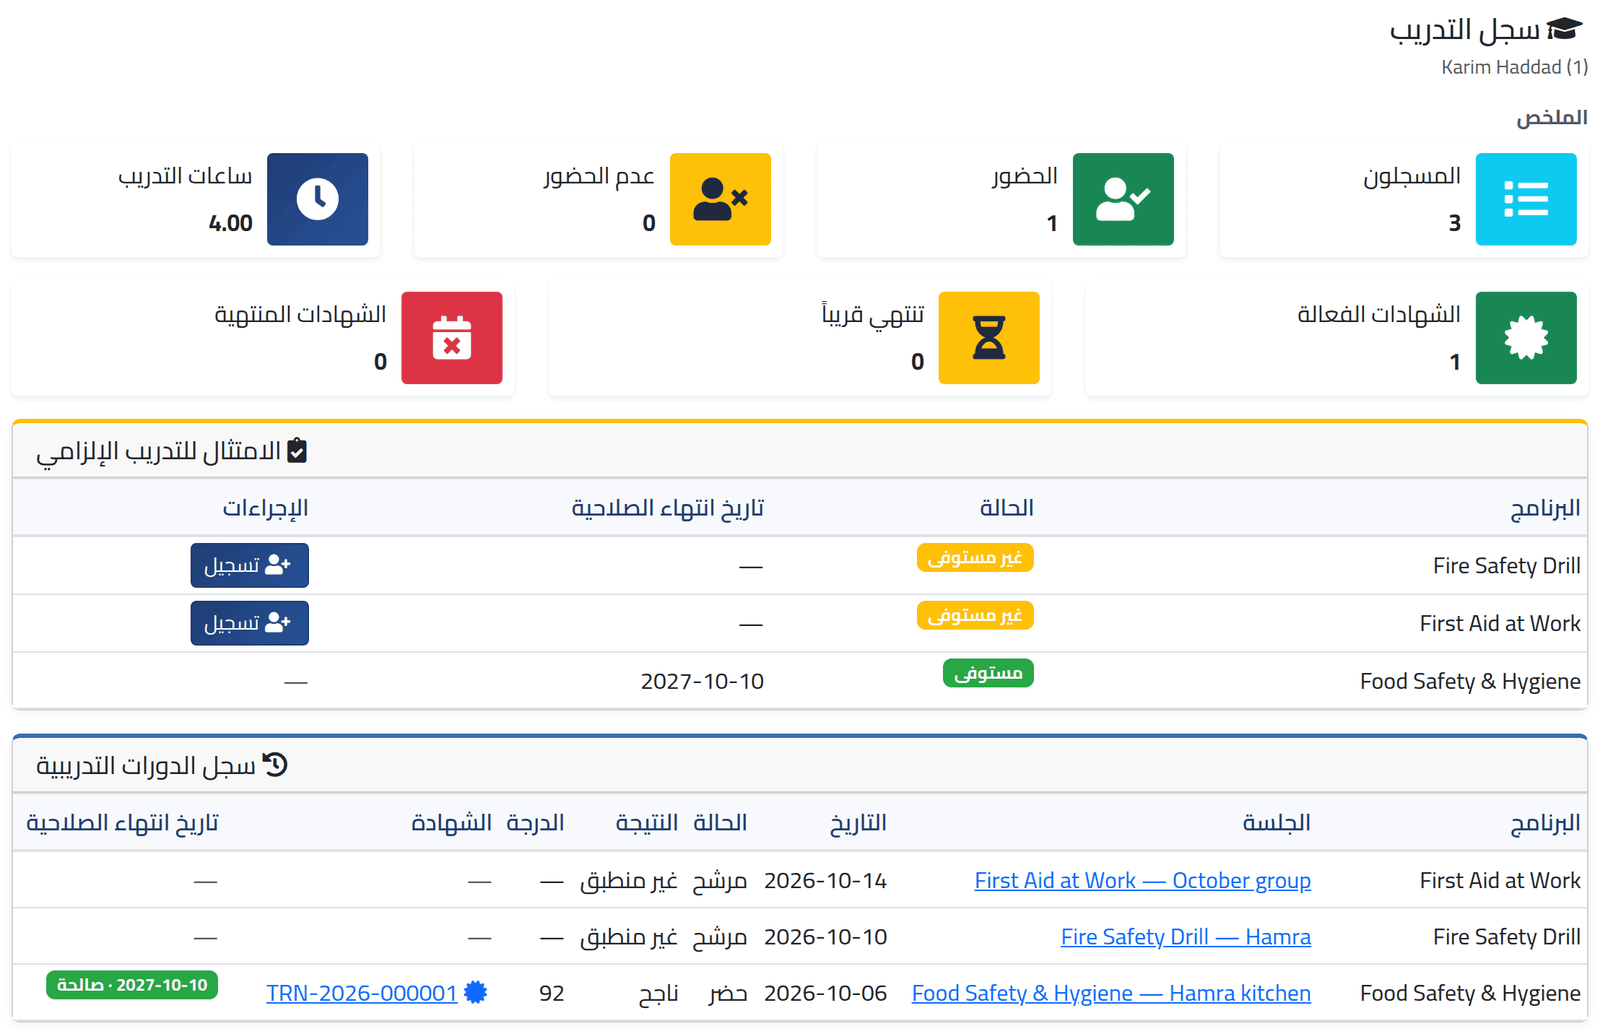Click the green مستوفى status badge

click(988, 673)
